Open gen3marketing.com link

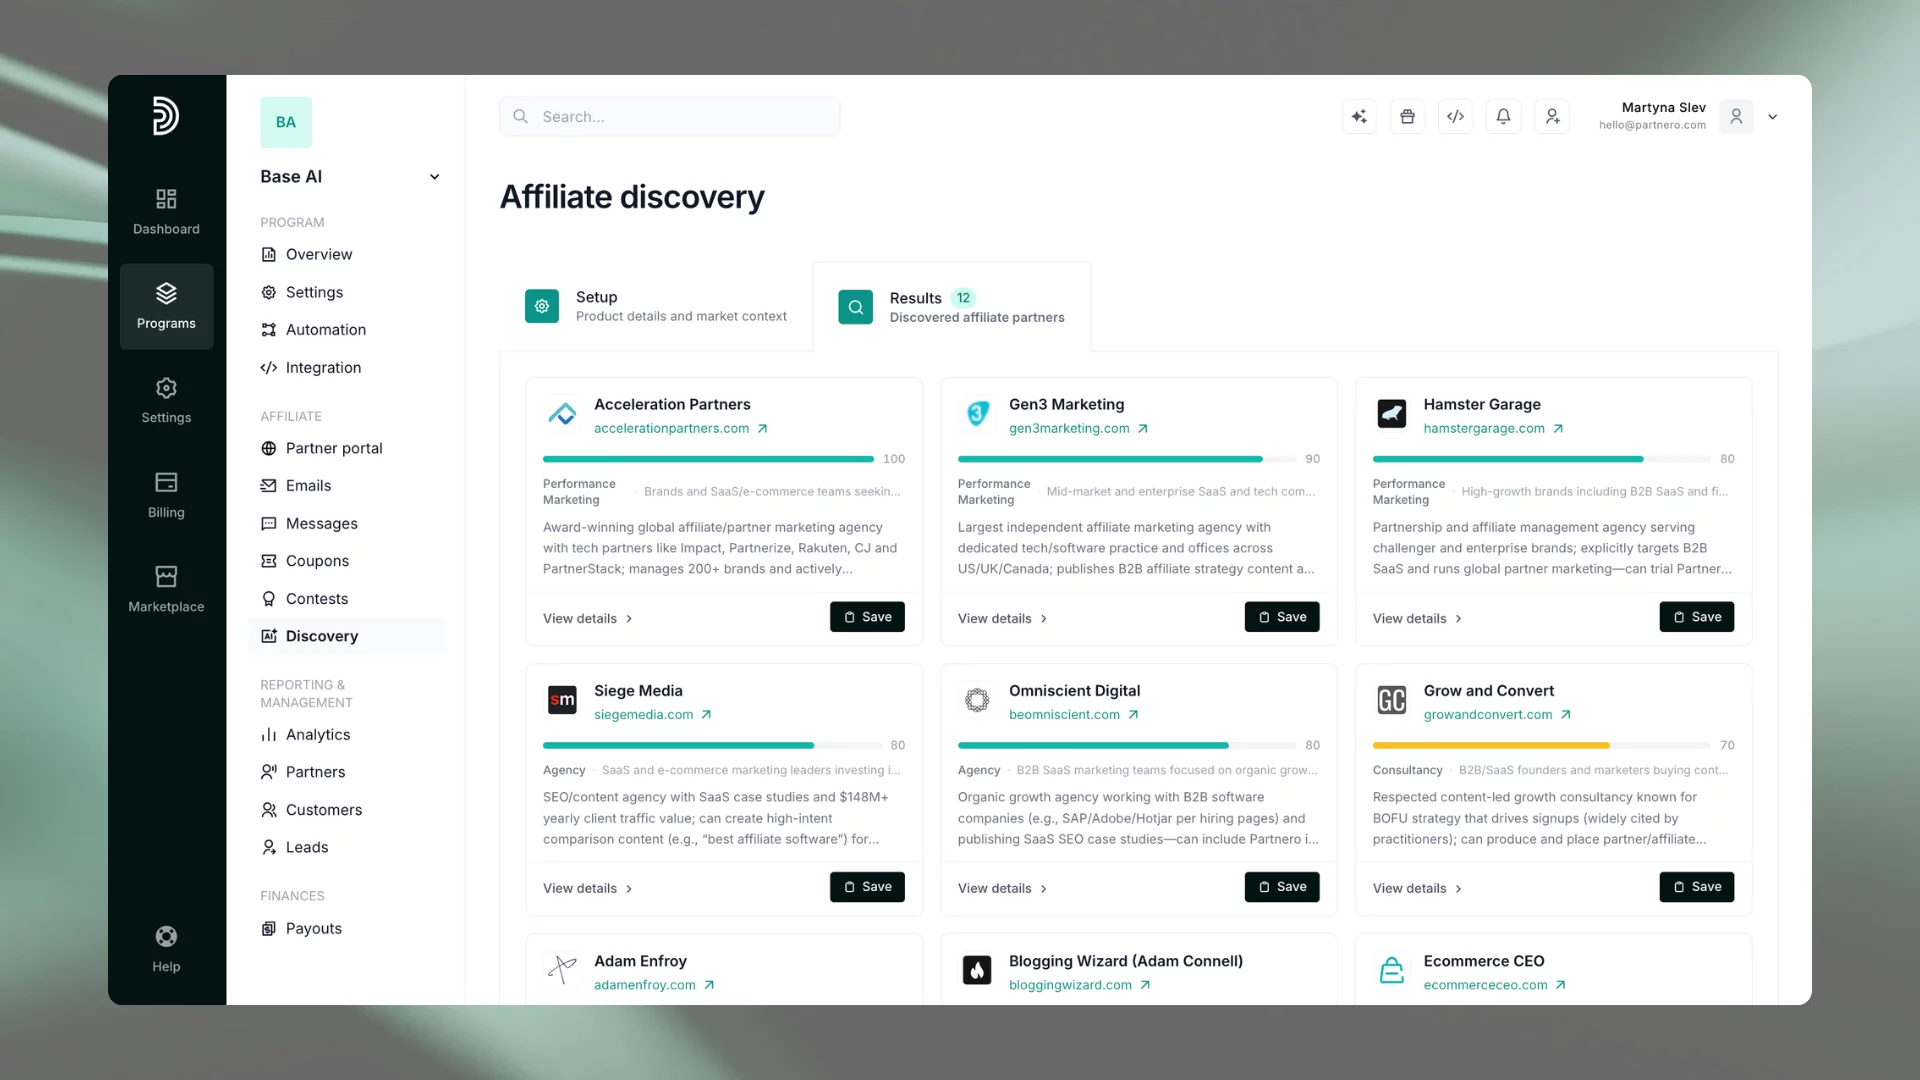pos(1079,429)
